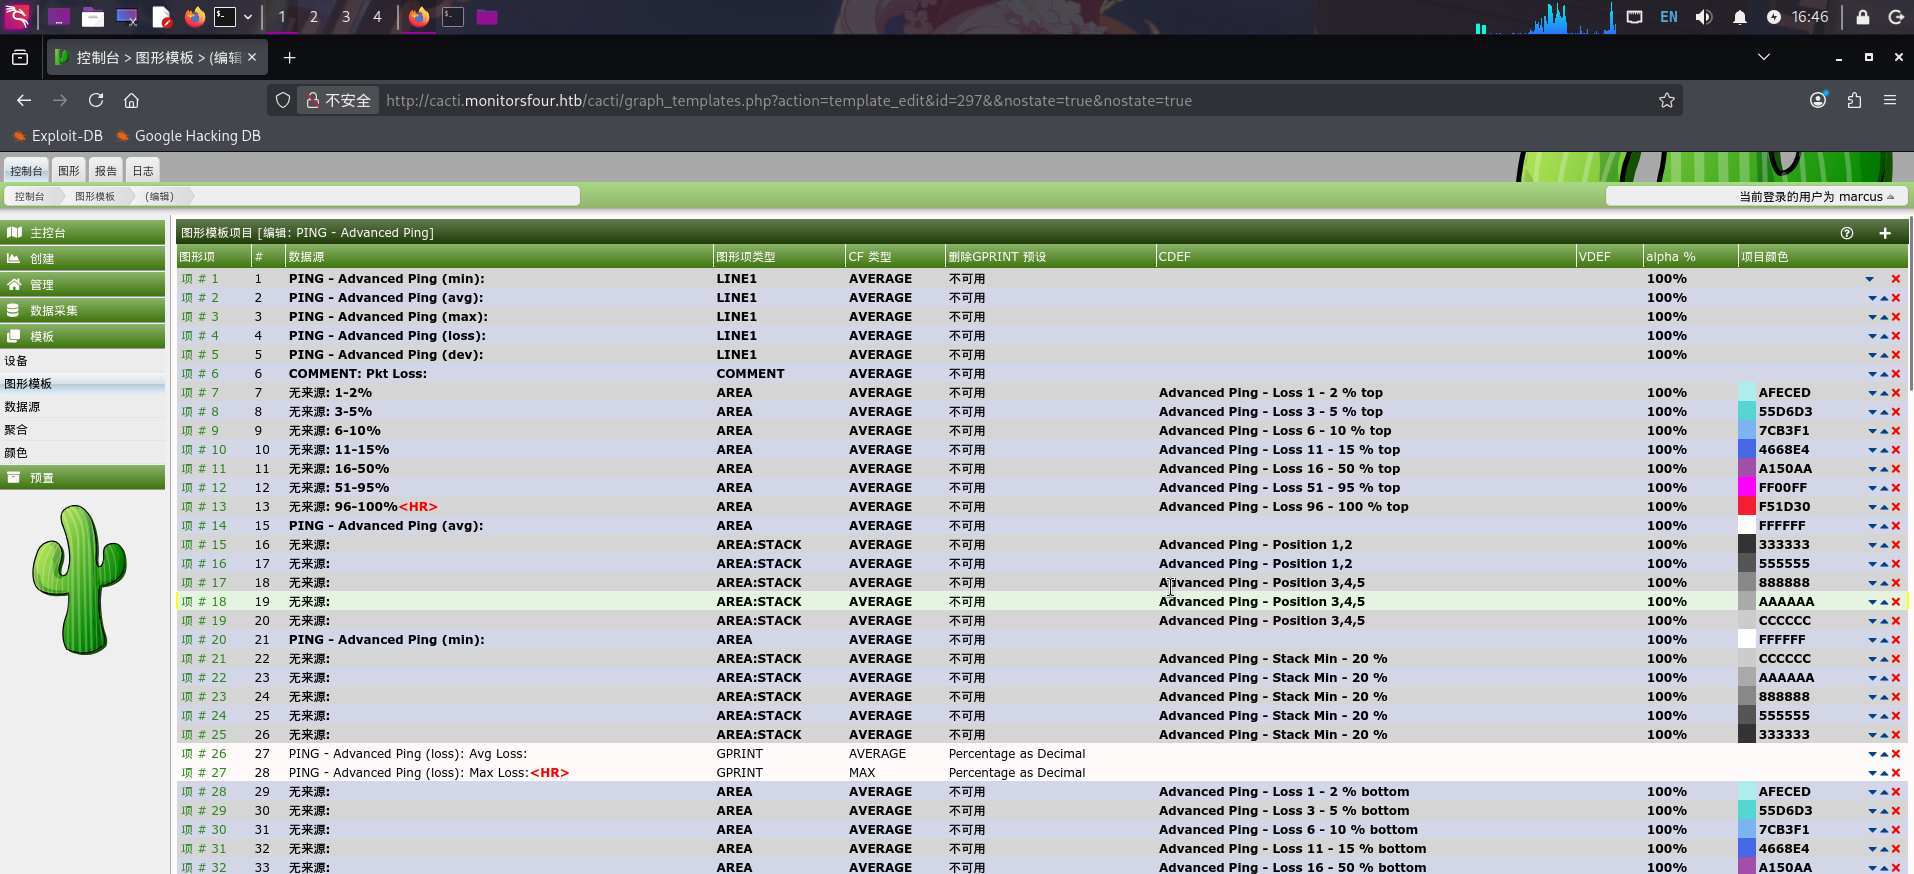Screen dimensions: 1914x874
Task: Delete item # 7 with red X
Action: click(1896, 393)
